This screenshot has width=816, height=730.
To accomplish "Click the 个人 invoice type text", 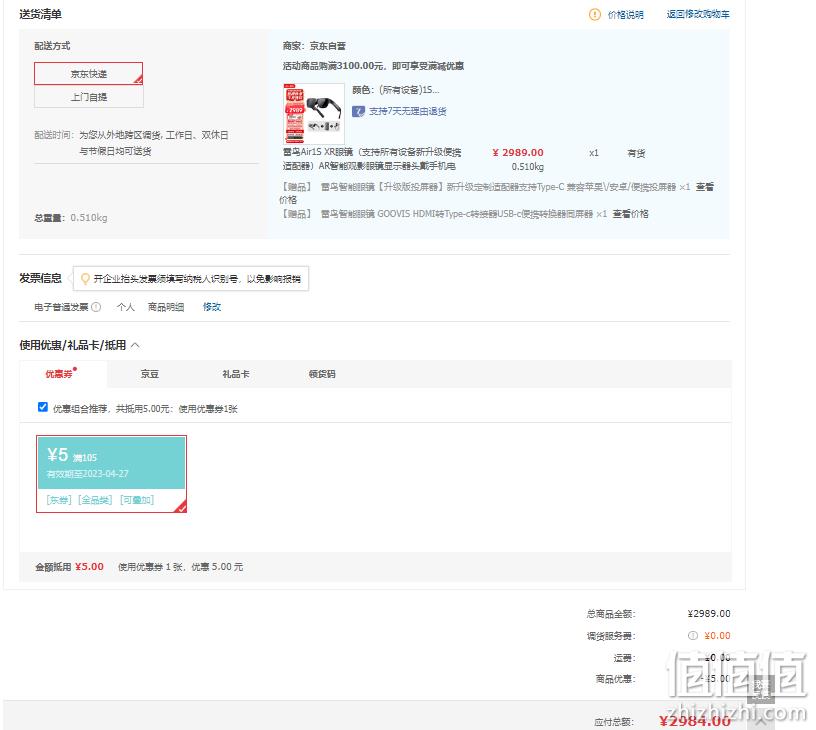I will point(125,307).
